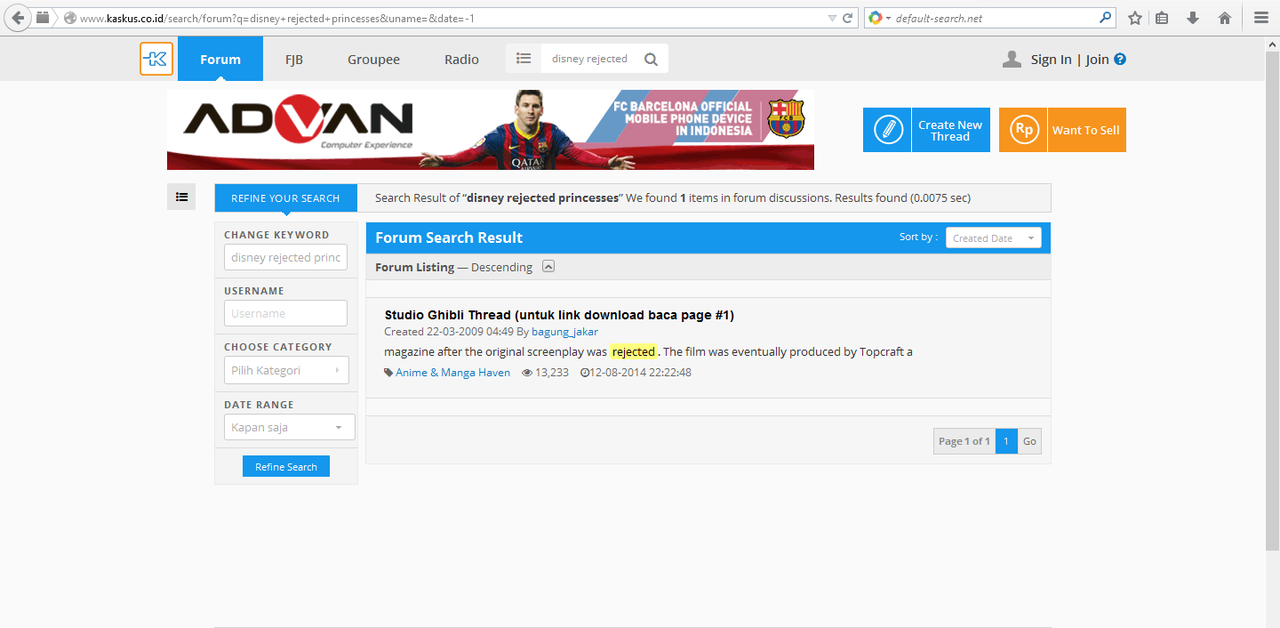Bookmark this page with the star icon

click(x=1135, y=18)
